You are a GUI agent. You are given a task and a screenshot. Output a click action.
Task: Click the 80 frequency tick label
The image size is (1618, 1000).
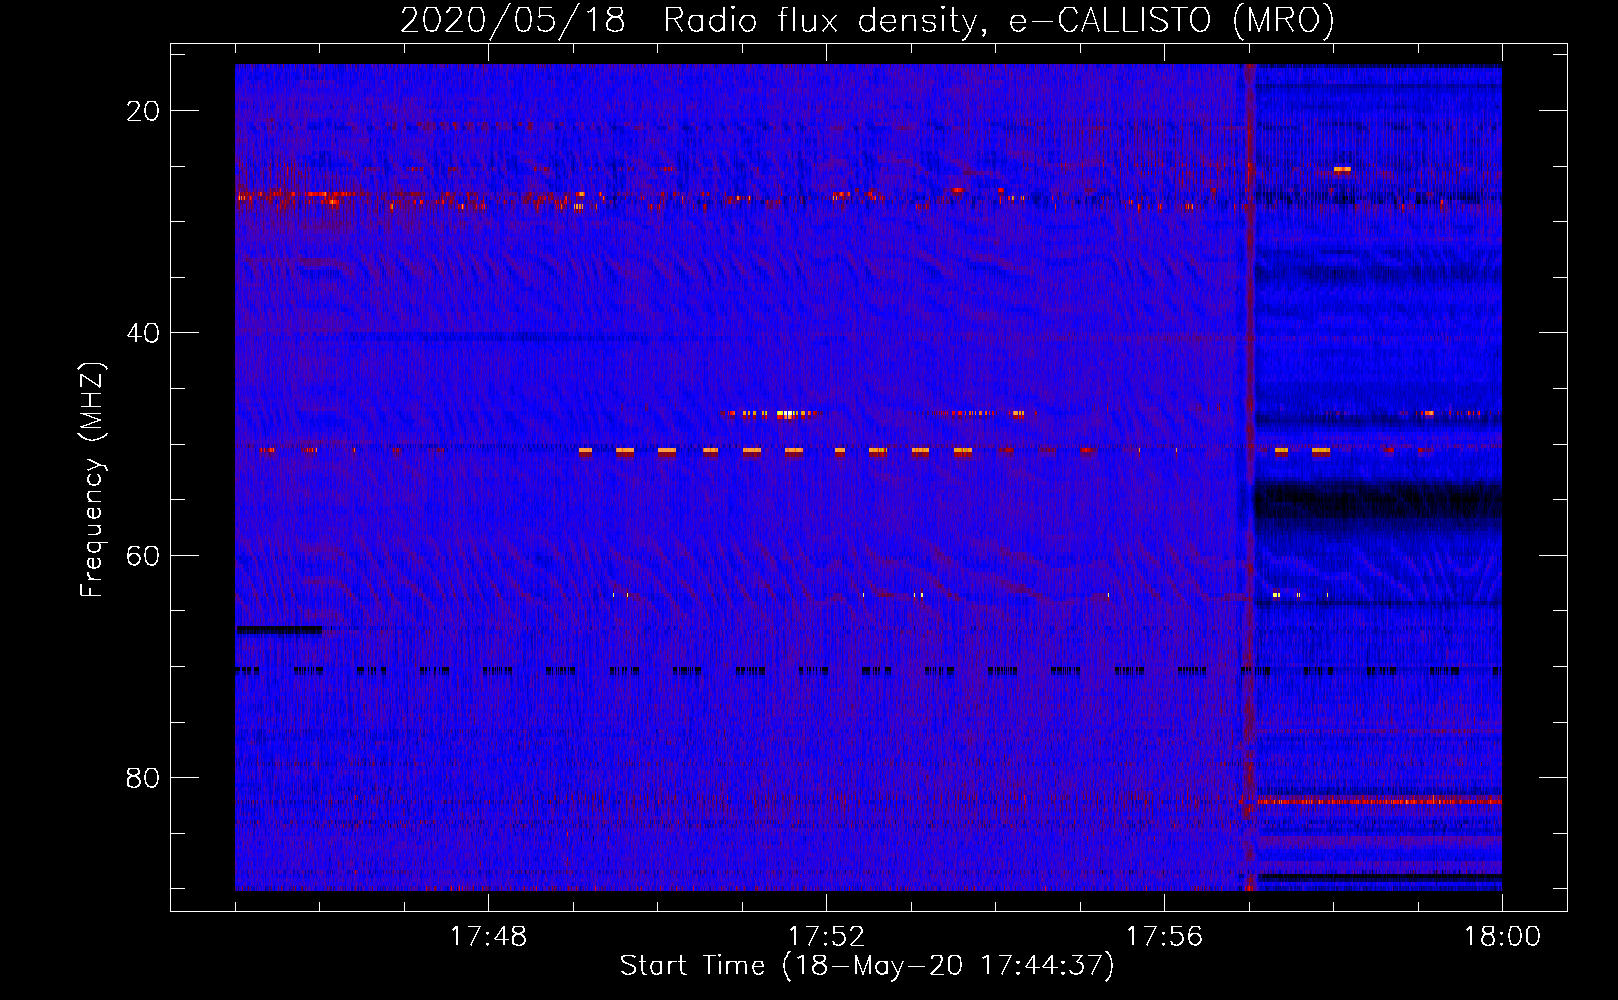coord(143,778)
